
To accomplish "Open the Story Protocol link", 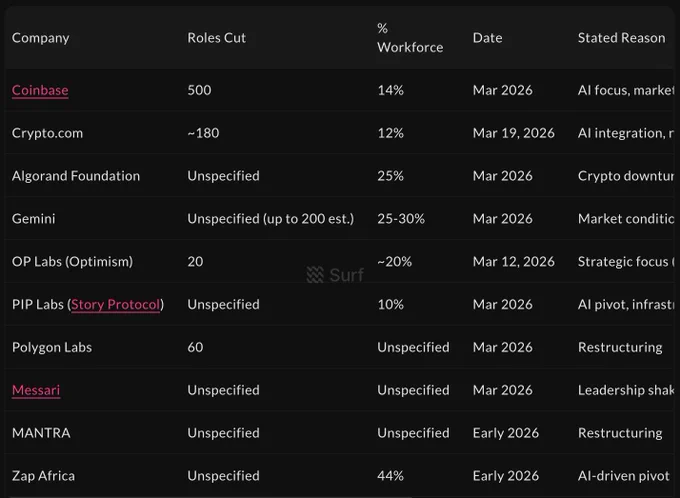I will coord(116,305).
